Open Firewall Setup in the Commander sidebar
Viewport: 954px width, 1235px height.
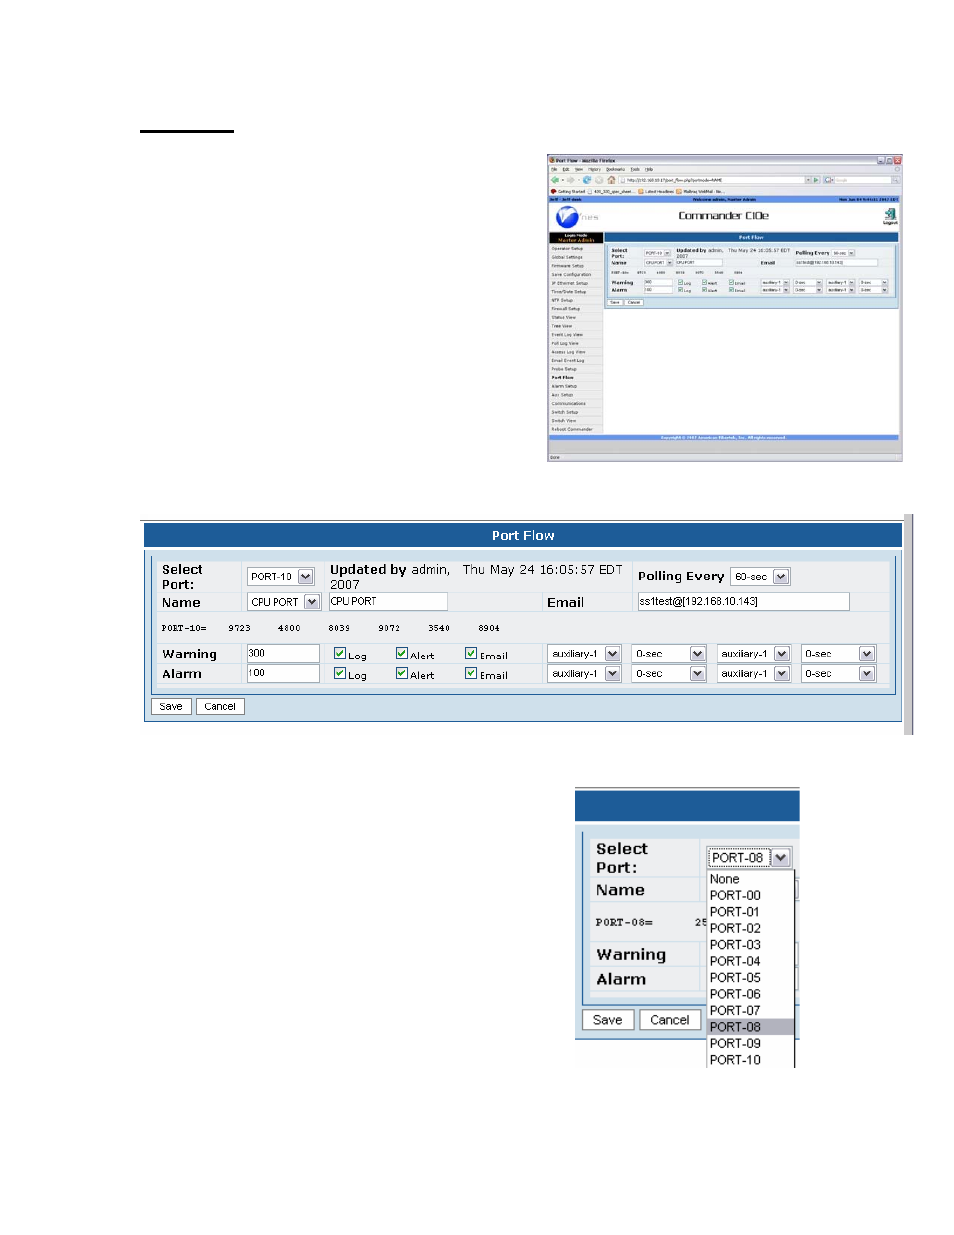(x=566, y=309)
